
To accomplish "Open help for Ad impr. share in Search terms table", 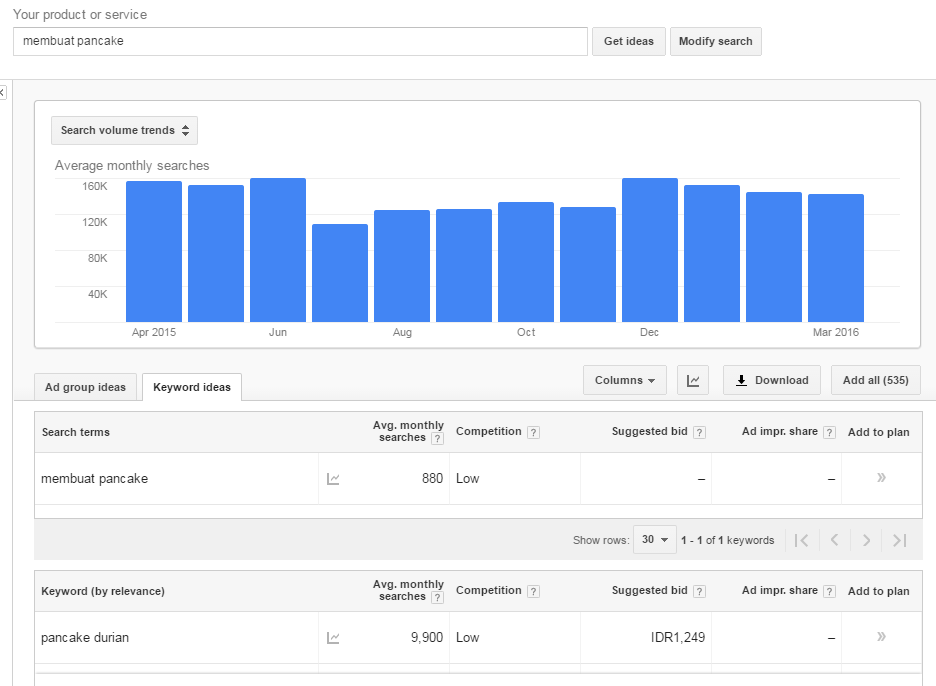I will click(829, 432).
